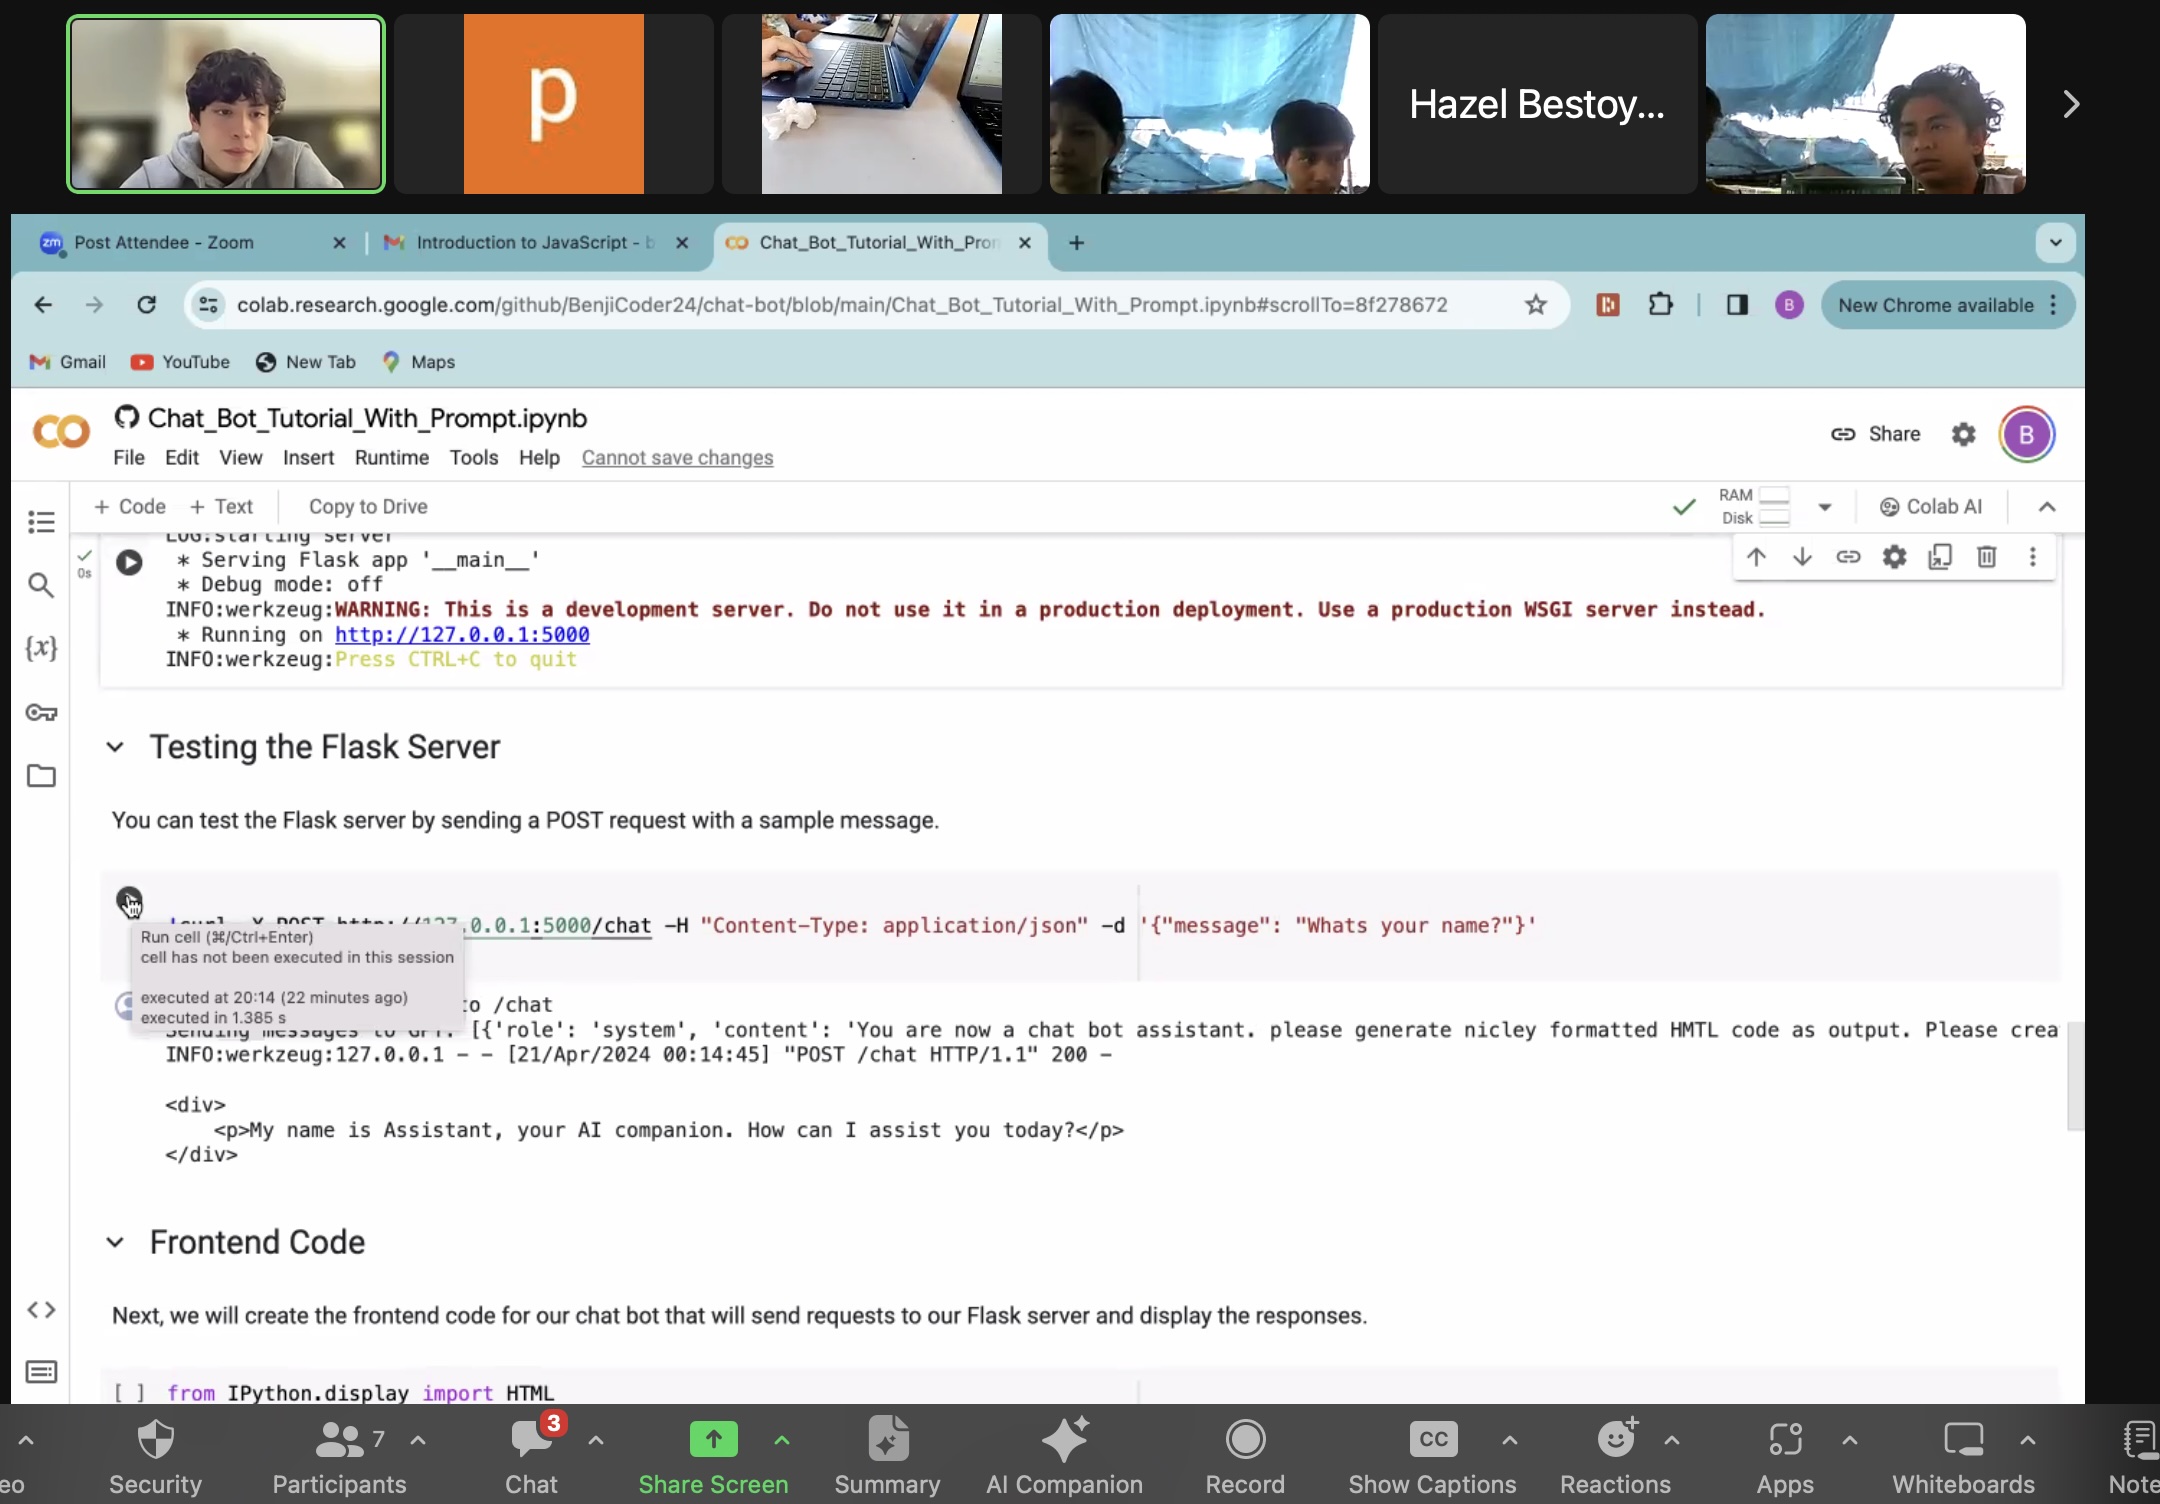Collapse the Frontend Code section
This screenshot has width=2160, height=1504.
[x=115, y=1242]
